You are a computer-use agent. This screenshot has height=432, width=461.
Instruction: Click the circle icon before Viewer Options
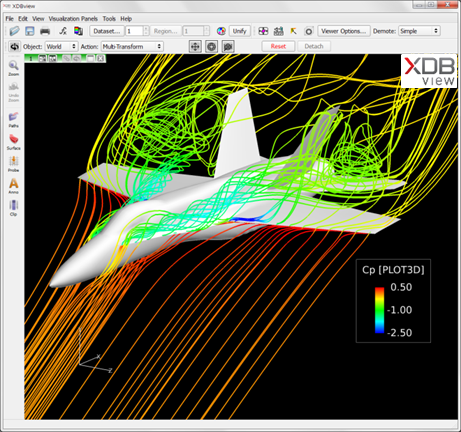coord(309,31)
